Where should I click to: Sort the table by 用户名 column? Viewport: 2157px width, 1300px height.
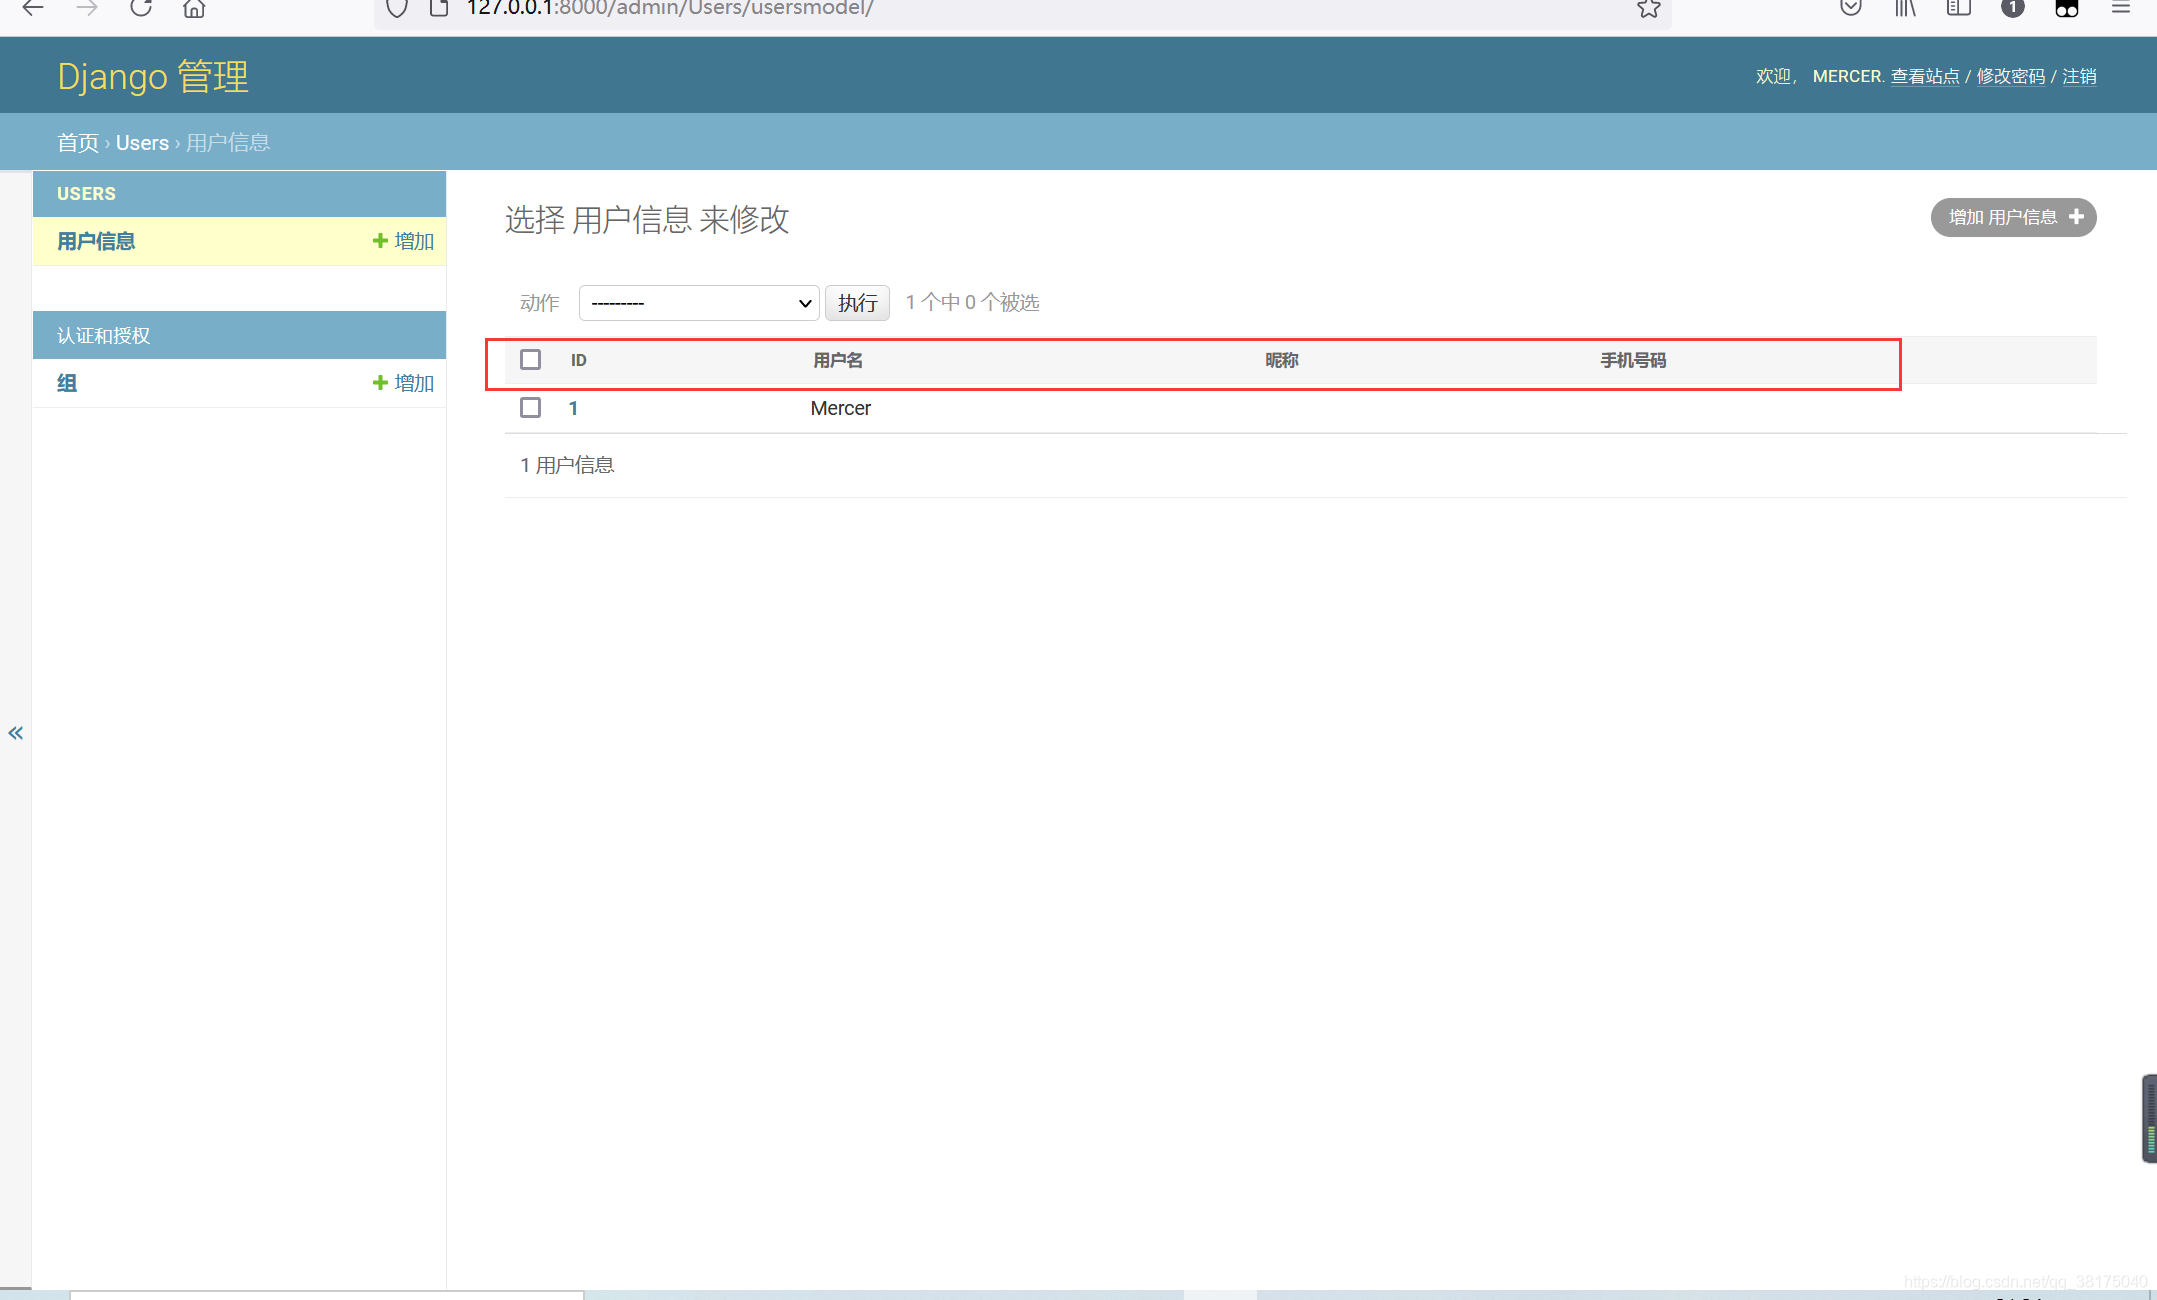pos(838,360)
